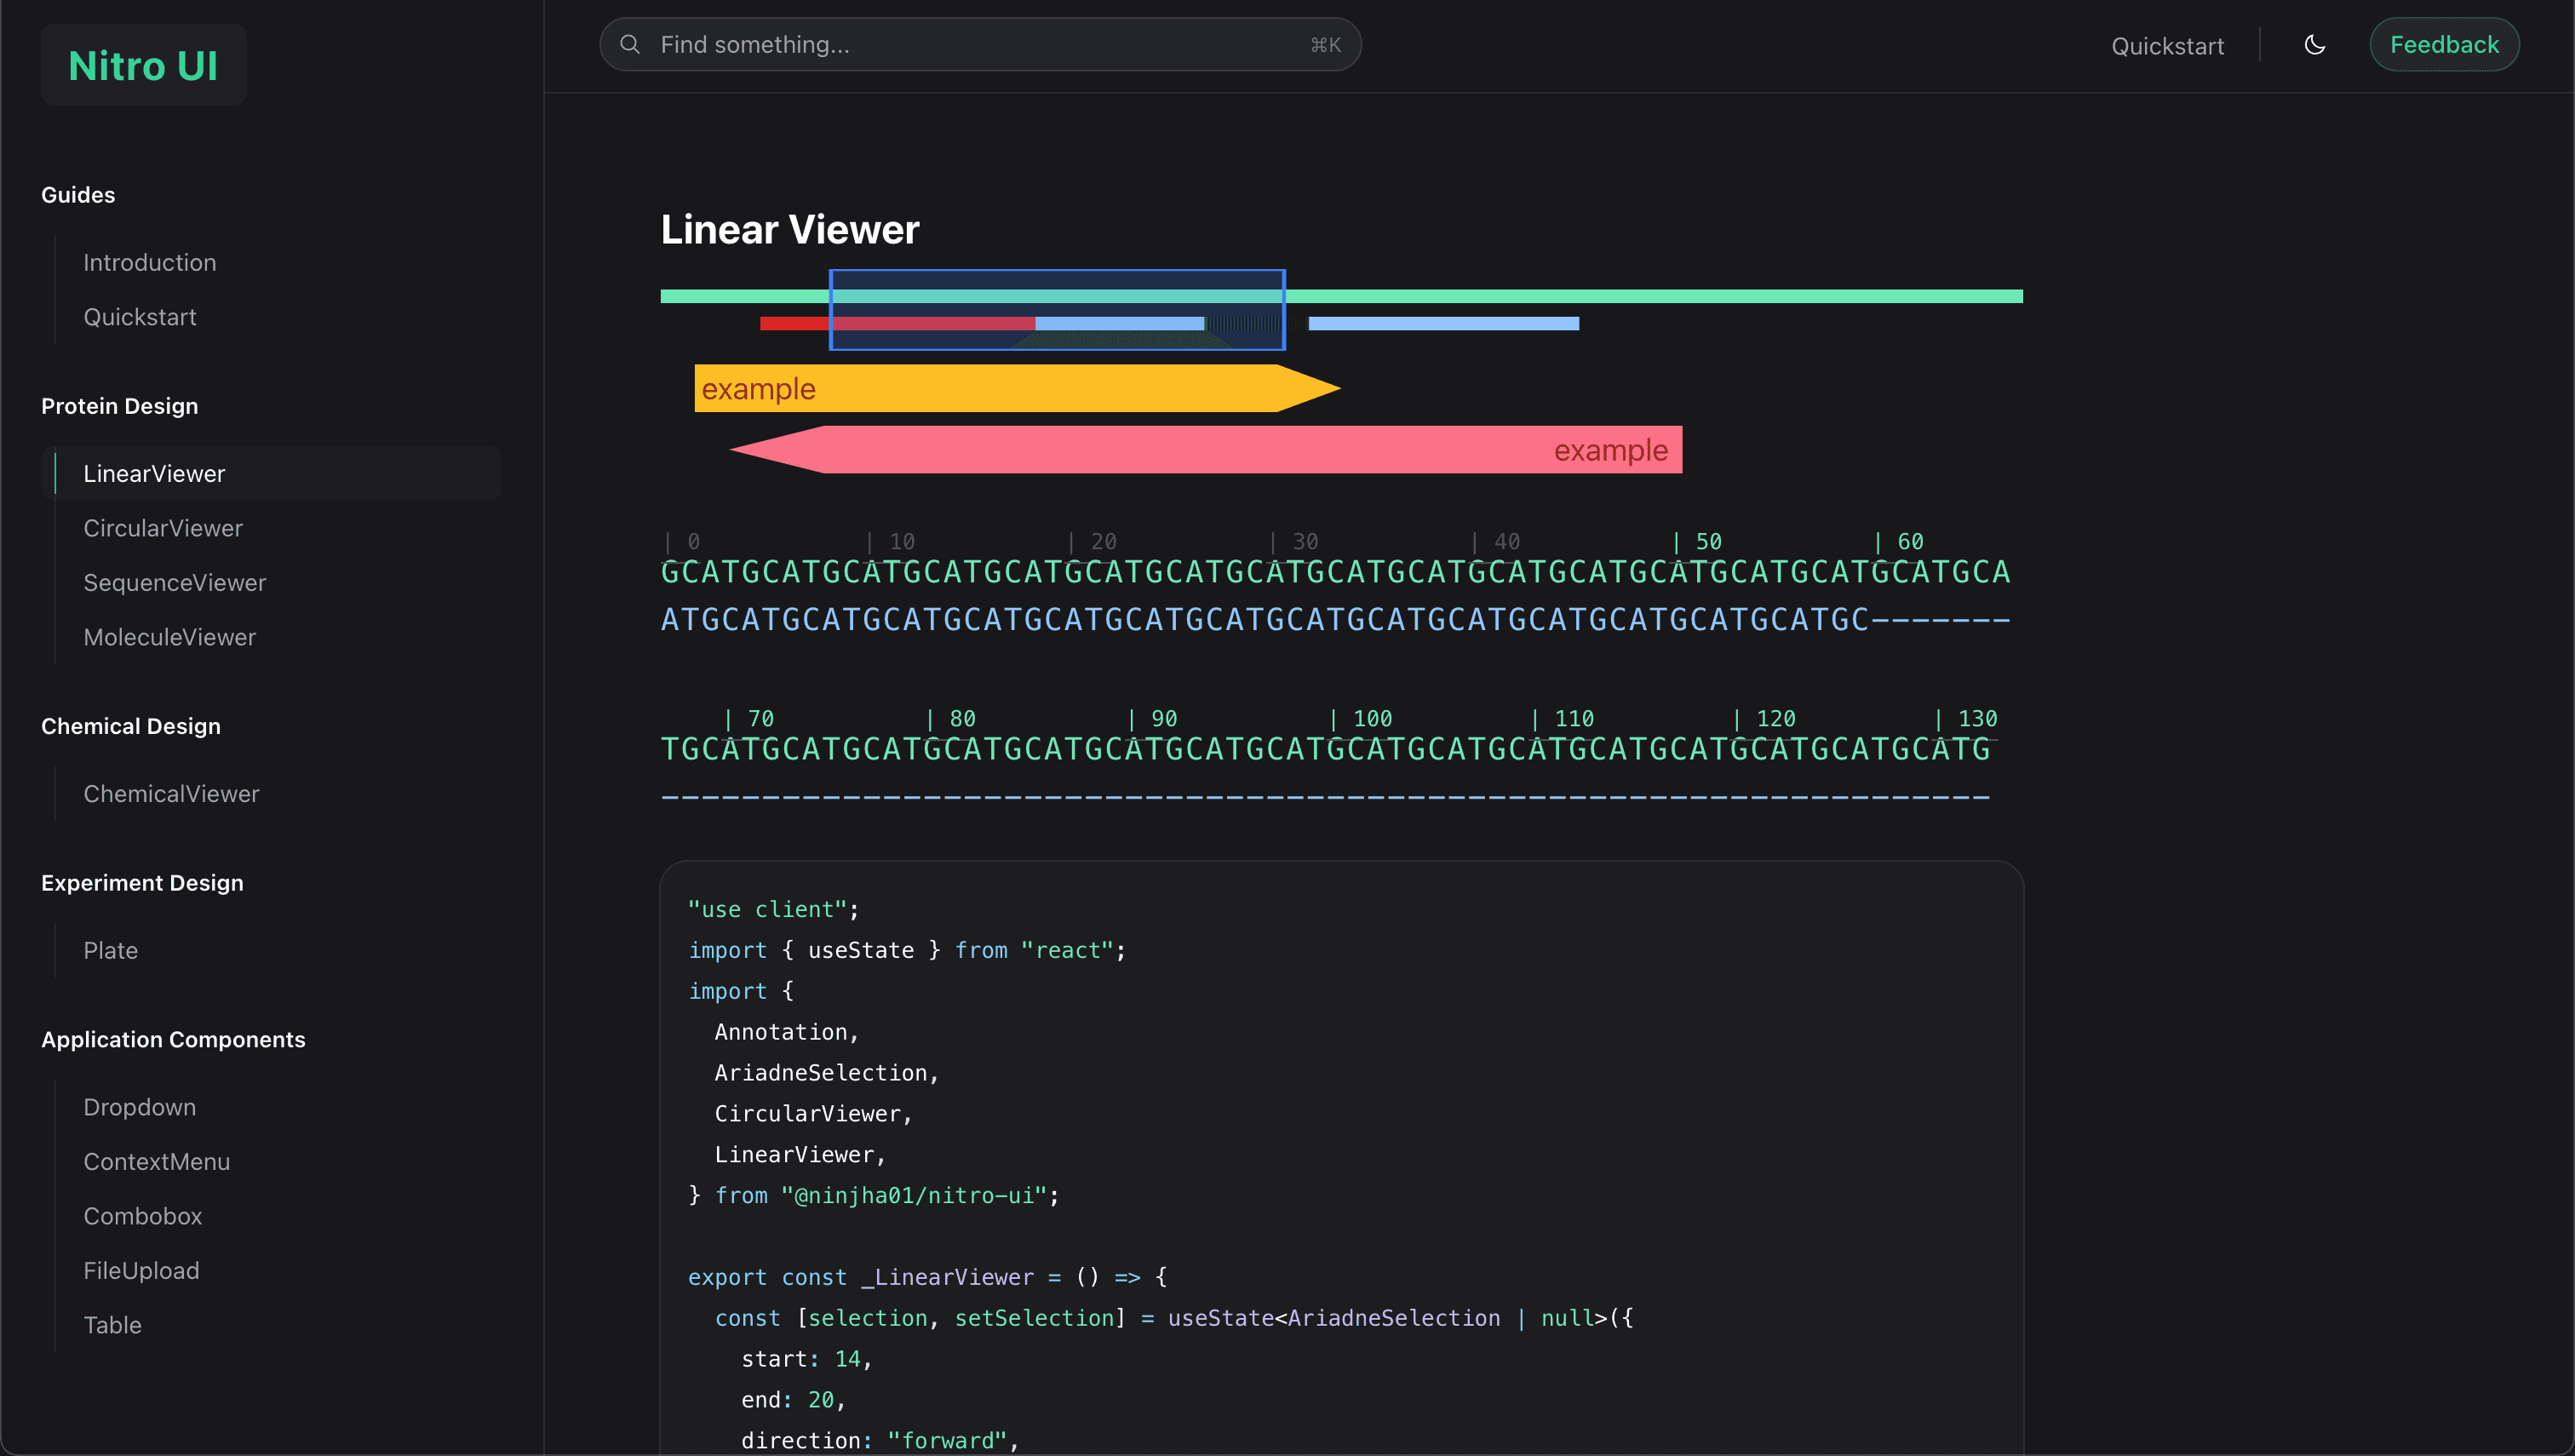Open Quickstart guide in sidebar
The height and width of the screenshot is (1456, 2575).
(140, 317)
